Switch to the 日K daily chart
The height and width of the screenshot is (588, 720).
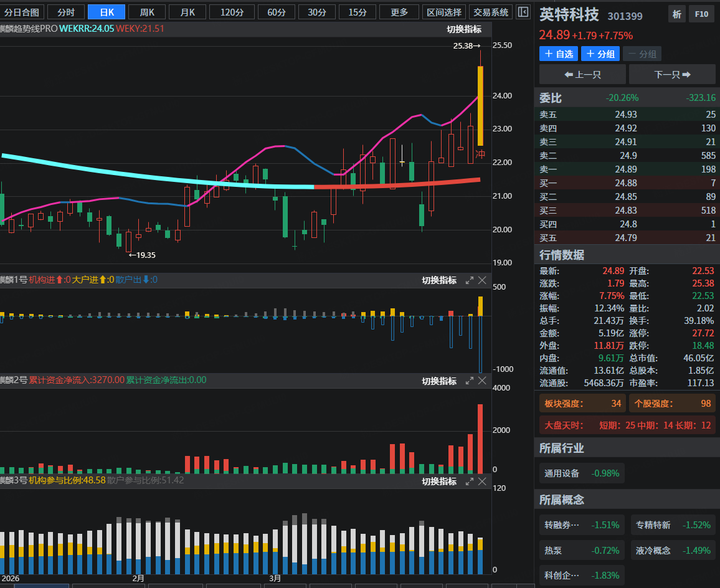106,12
